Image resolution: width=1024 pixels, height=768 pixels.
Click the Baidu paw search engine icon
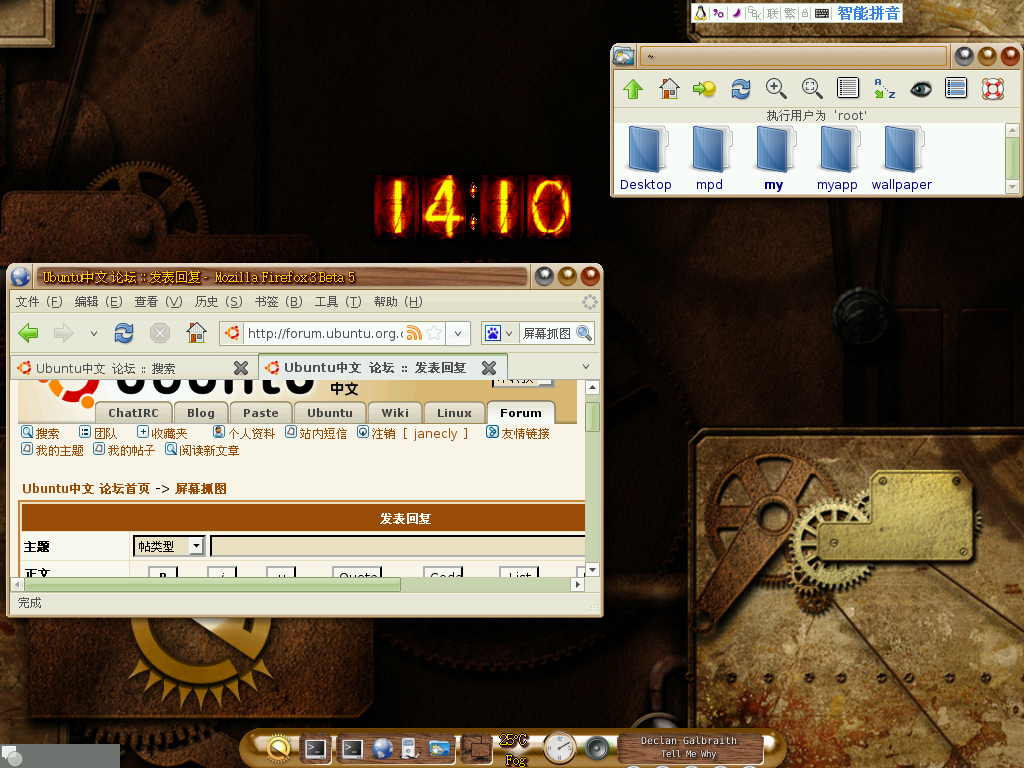coord(493,333)
